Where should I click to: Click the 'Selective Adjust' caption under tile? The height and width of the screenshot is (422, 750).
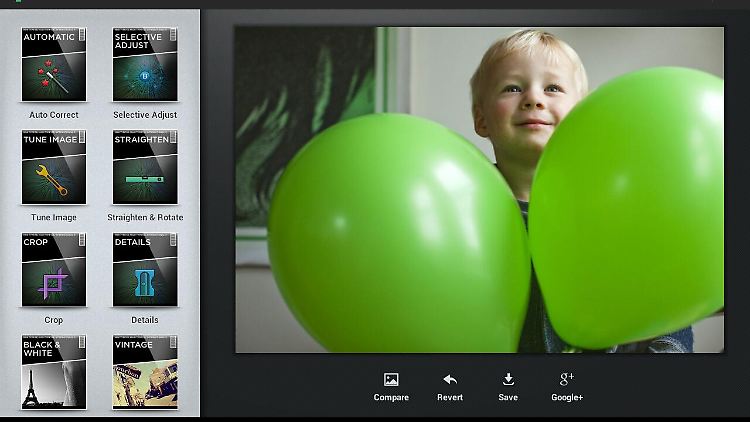click(x=145, y=115)
